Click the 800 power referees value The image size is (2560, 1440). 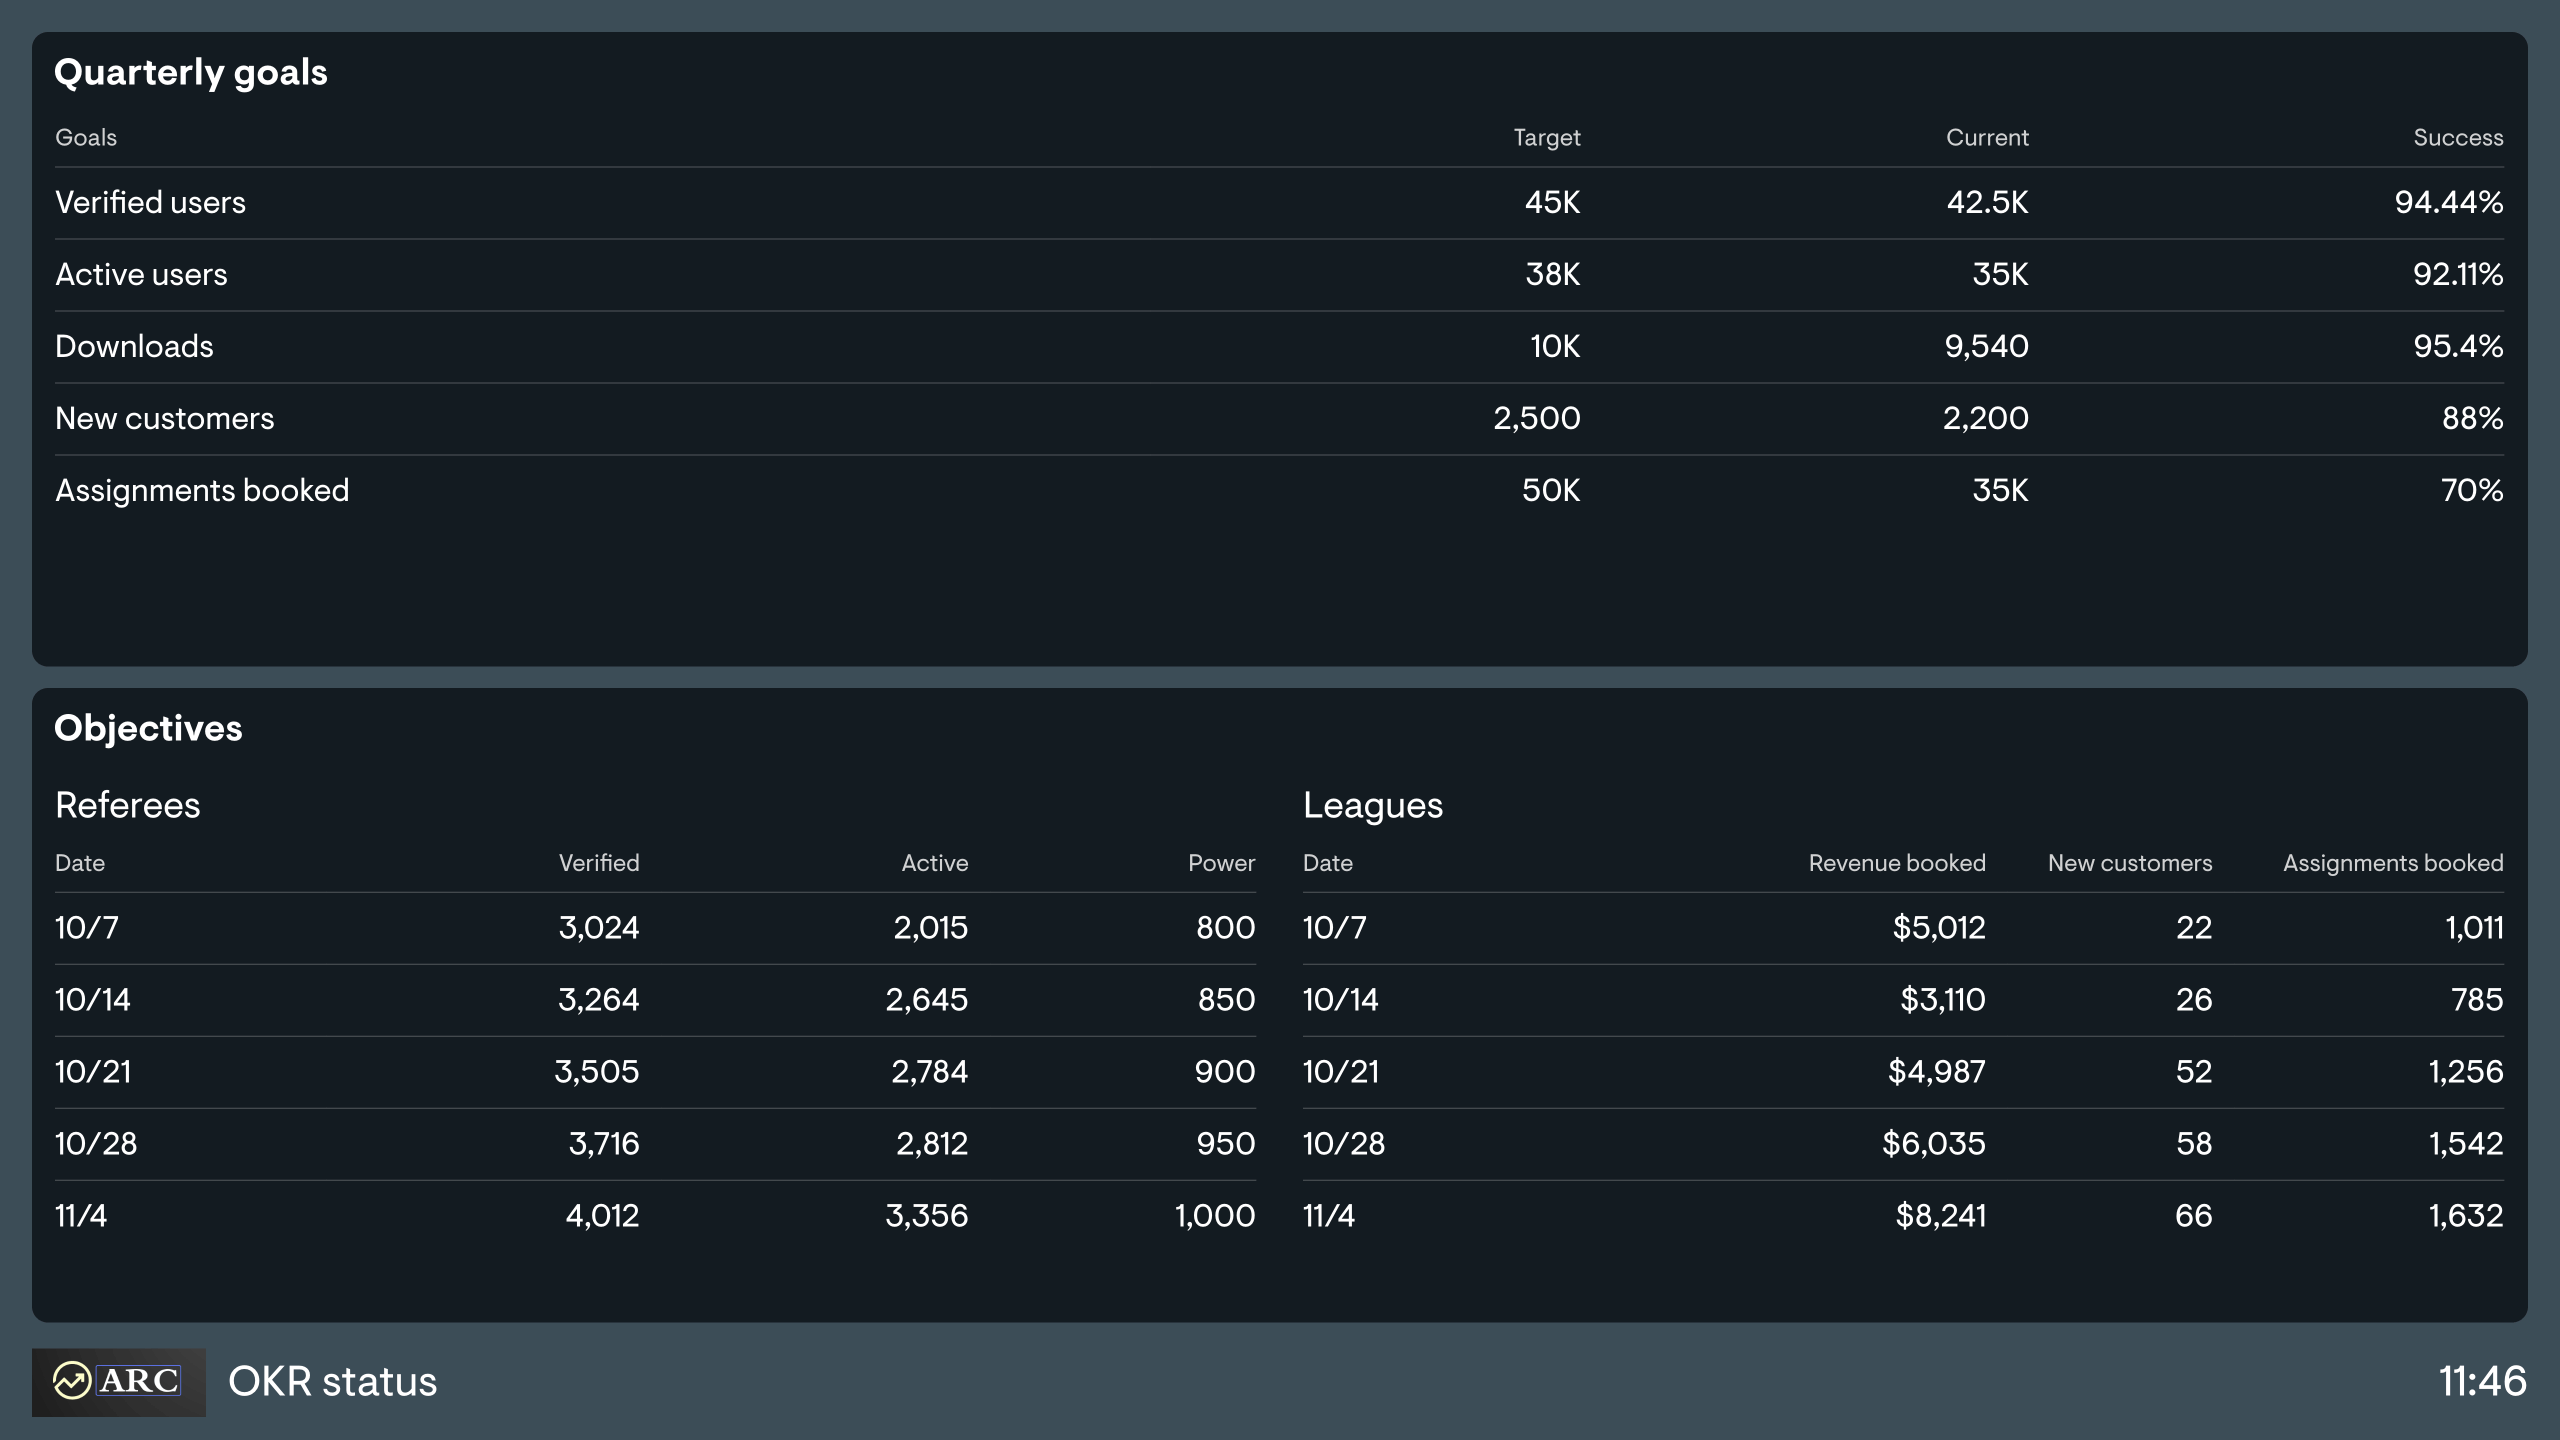point(1225,927)
